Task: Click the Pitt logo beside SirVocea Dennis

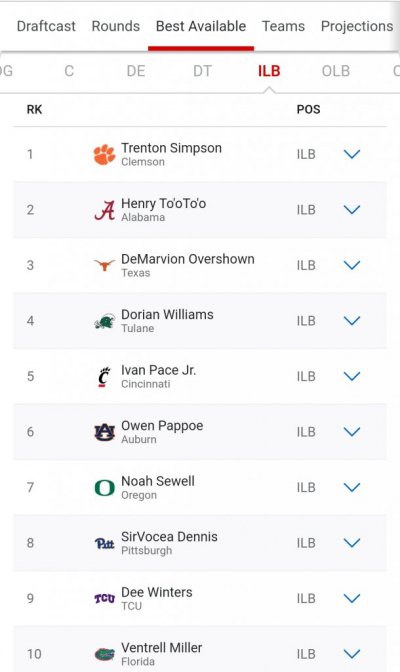Action: [105, 543]
